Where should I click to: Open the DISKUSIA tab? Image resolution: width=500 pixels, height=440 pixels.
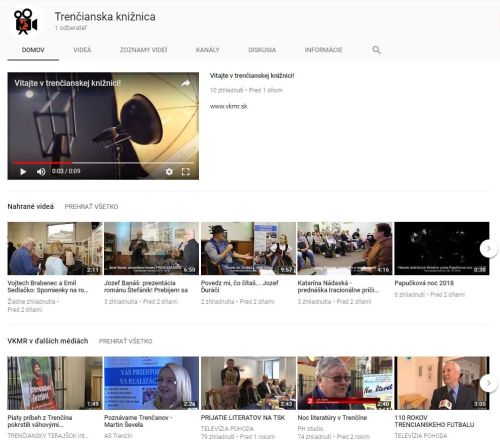(262, 50)
